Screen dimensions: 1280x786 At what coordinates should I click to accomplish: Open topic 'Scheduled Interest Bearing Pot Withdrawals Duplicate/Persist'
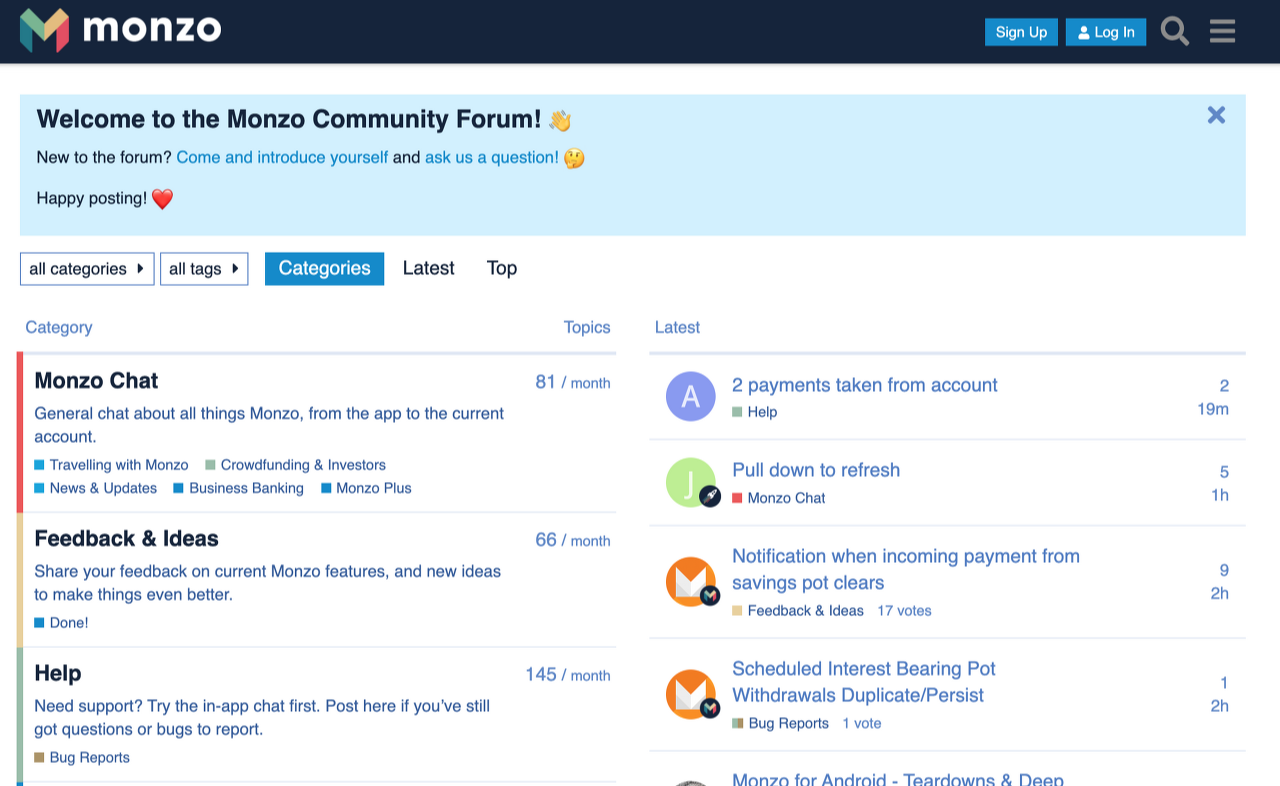pos(864,682)
